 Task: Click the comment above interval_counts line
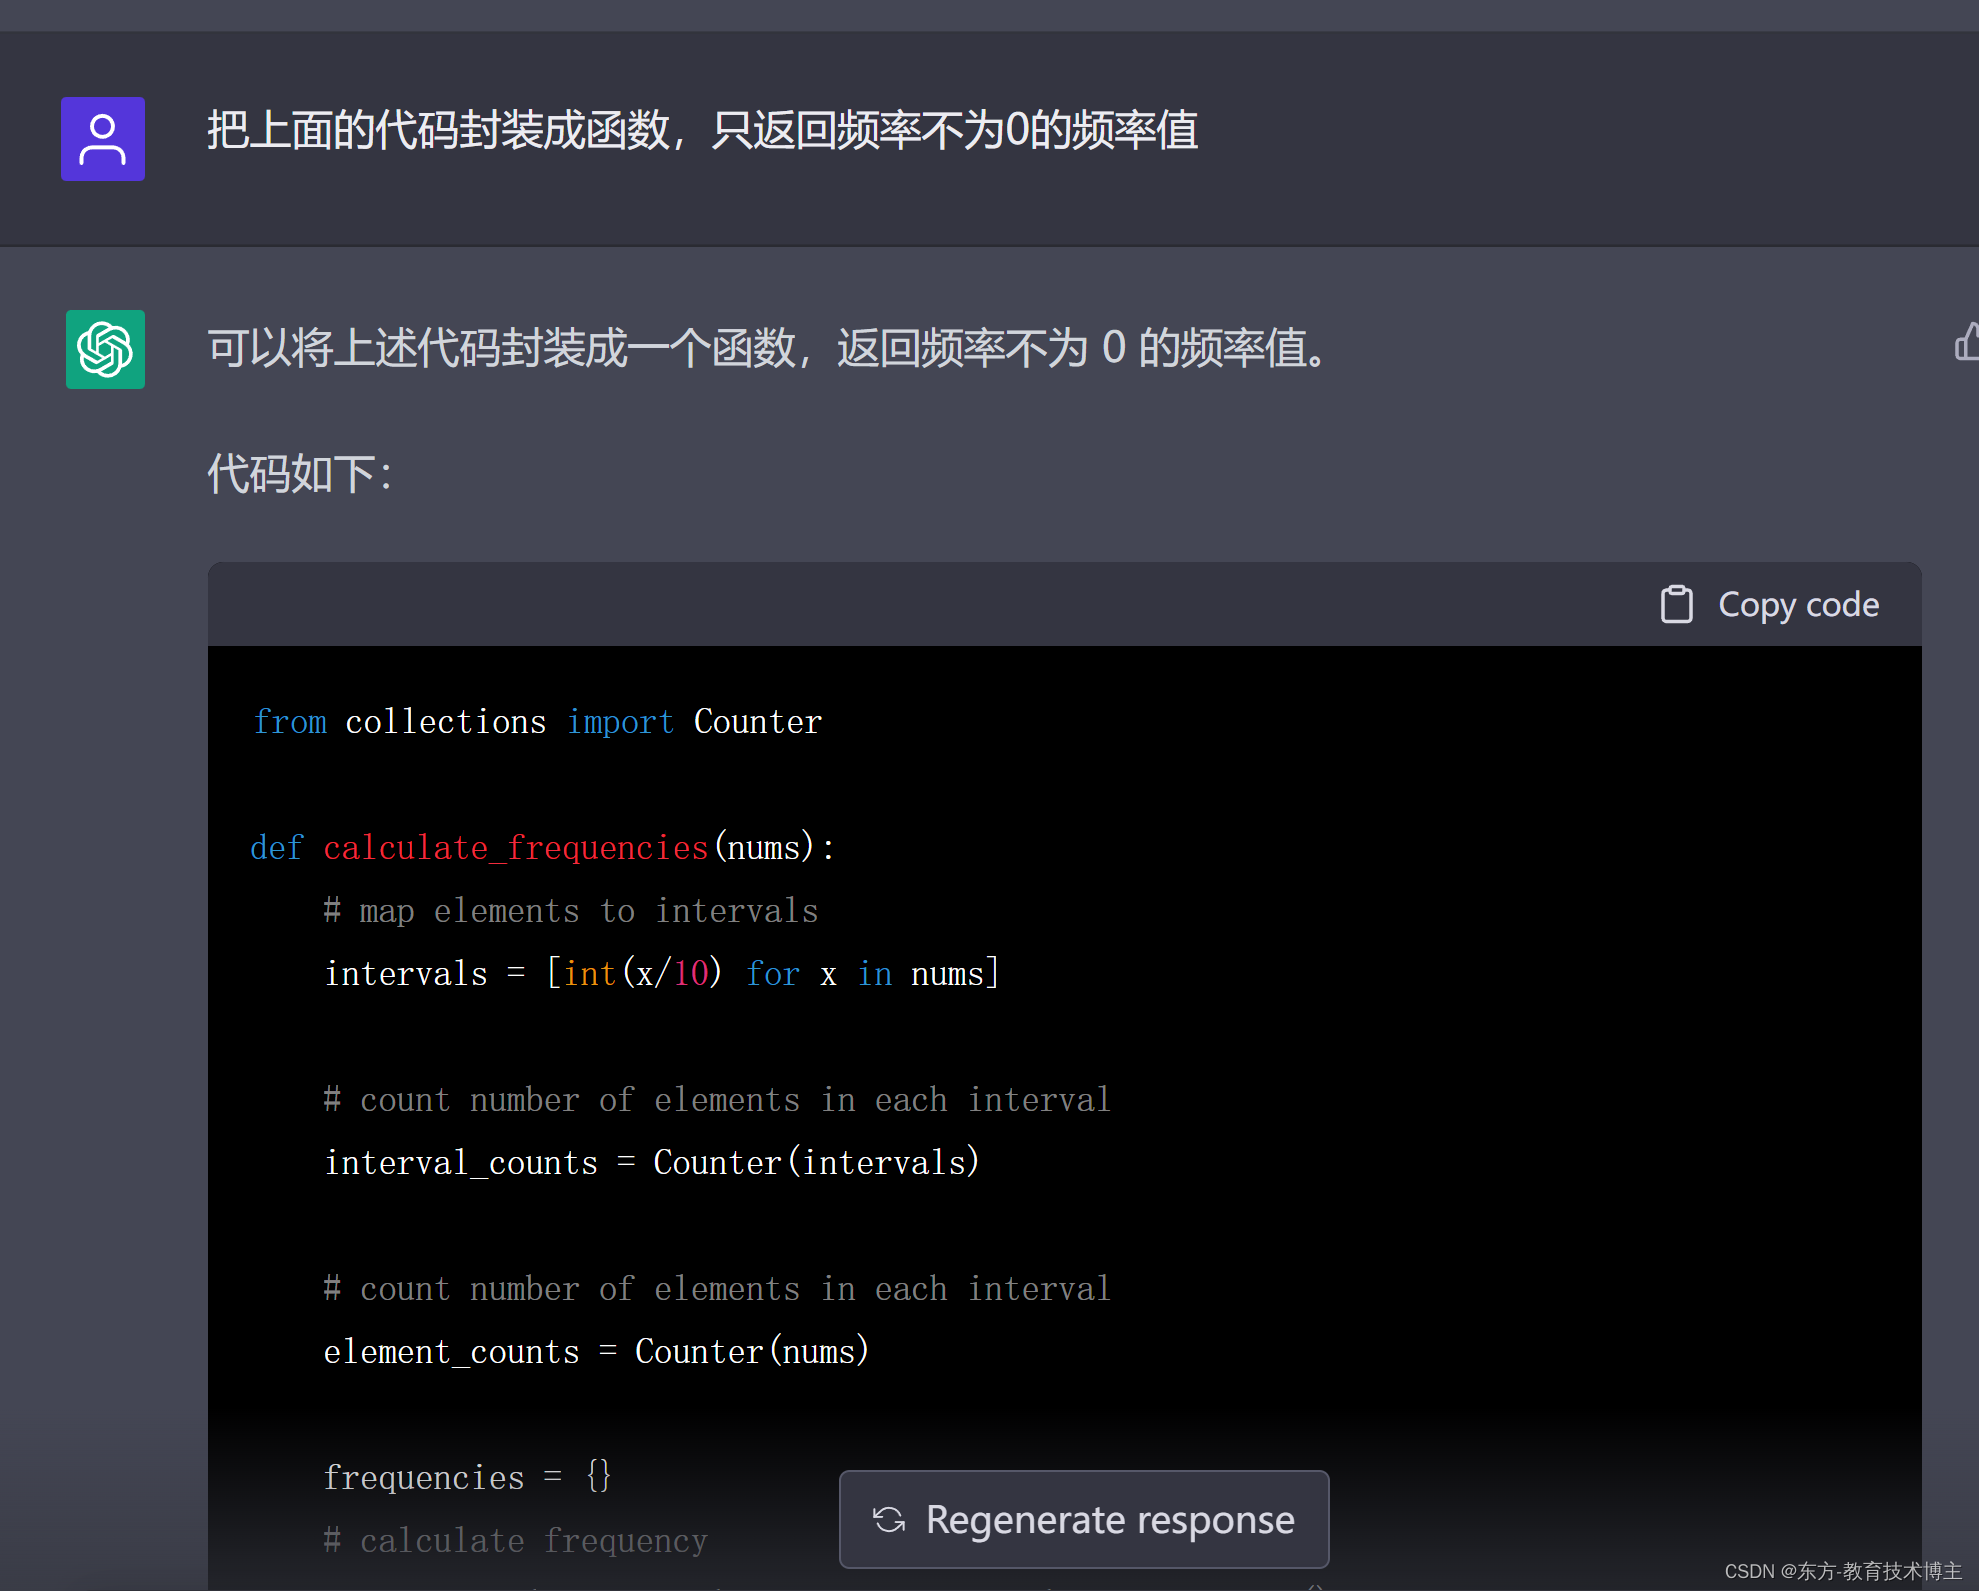pos(717,1099)
